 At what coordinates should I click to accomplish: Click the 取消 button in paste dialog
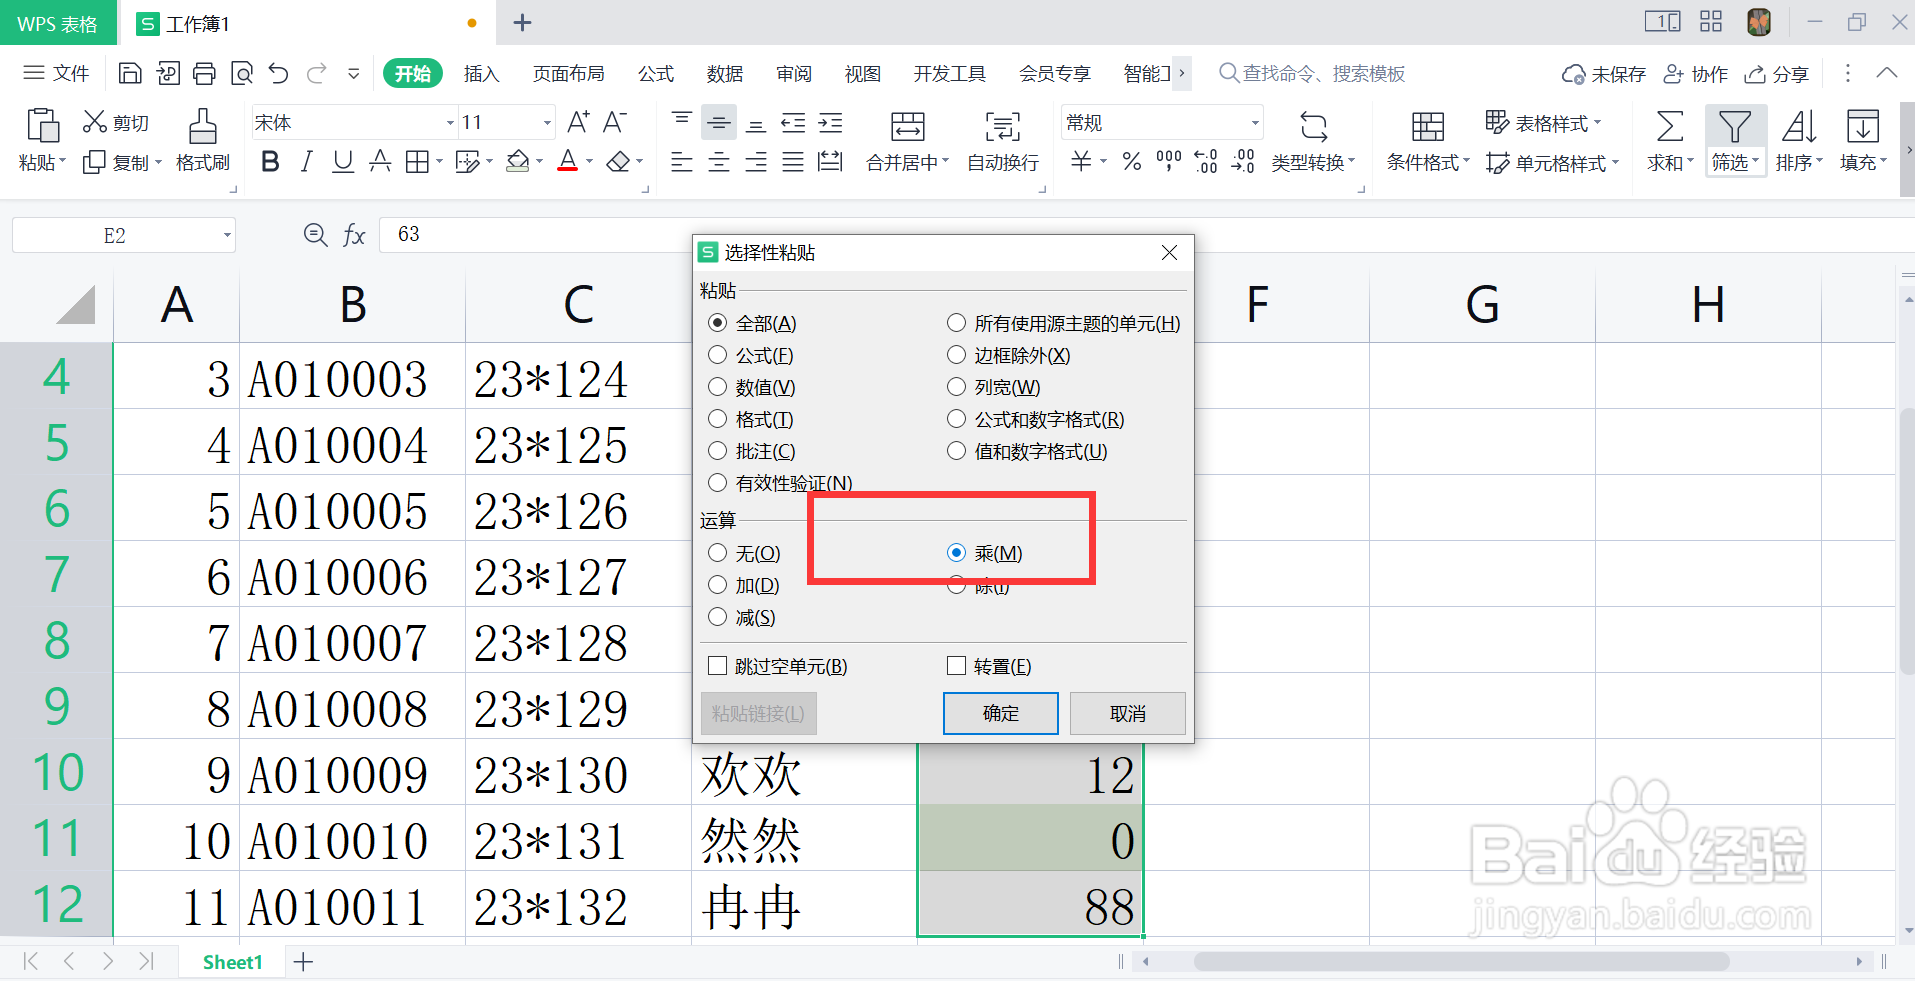tap(1127, 713)
